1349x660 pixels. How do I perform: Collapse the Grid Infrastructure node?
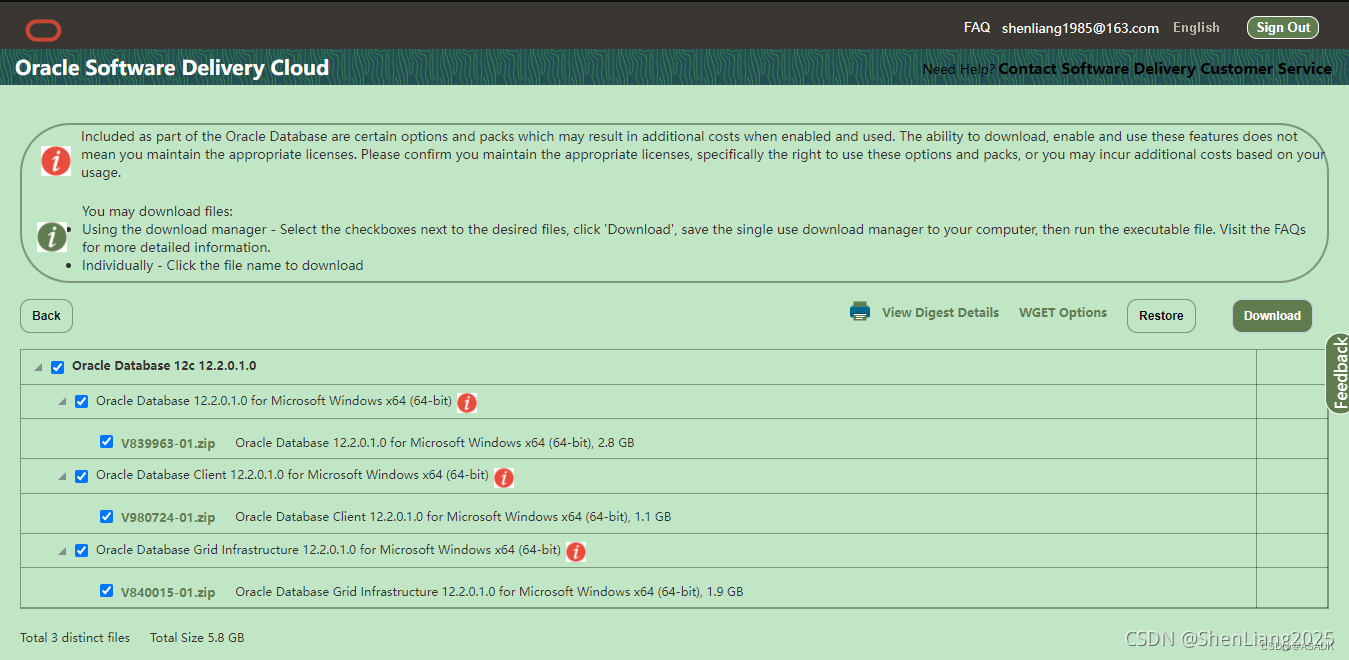[62, 551]
